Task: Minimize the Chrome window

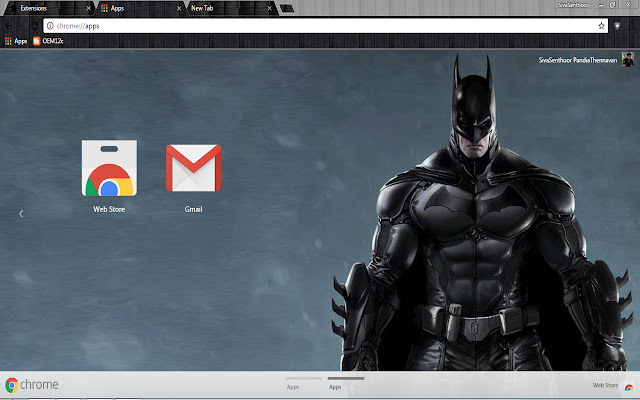Action: pos(601,5)
